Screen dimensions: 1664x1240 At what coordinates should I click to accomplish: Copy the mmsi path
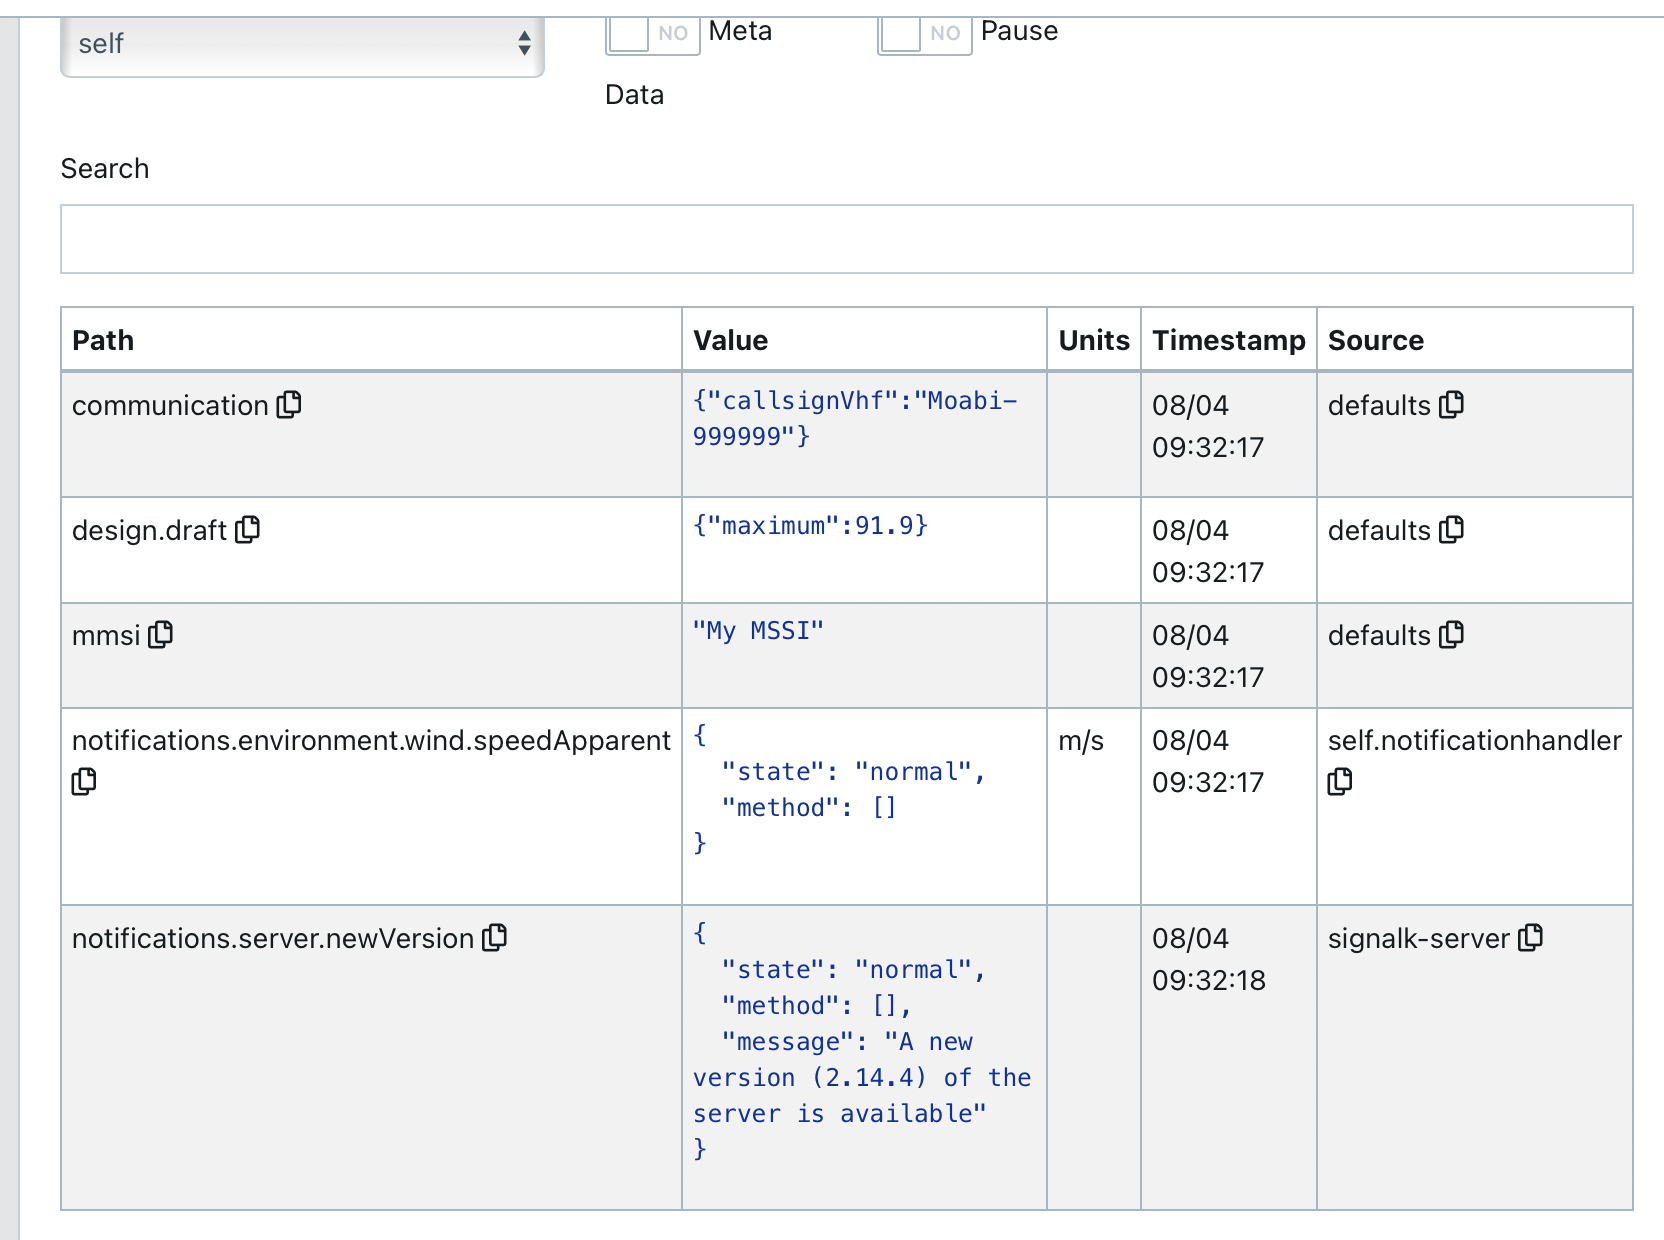pos(160,635)
